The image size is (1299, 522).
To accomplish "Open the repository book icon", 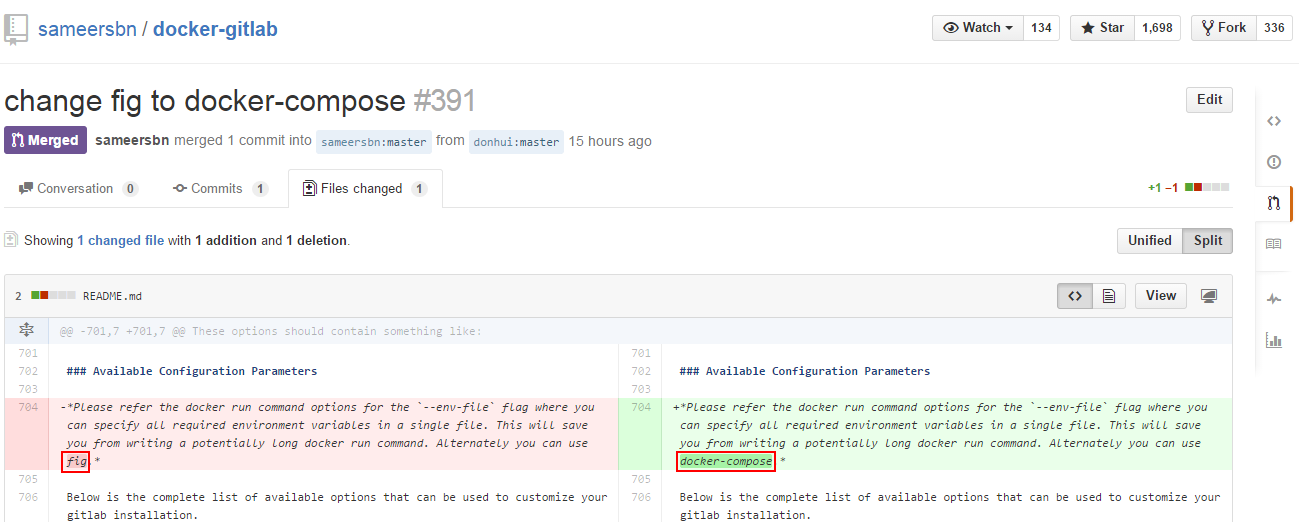I will click(x=15, y=29).
